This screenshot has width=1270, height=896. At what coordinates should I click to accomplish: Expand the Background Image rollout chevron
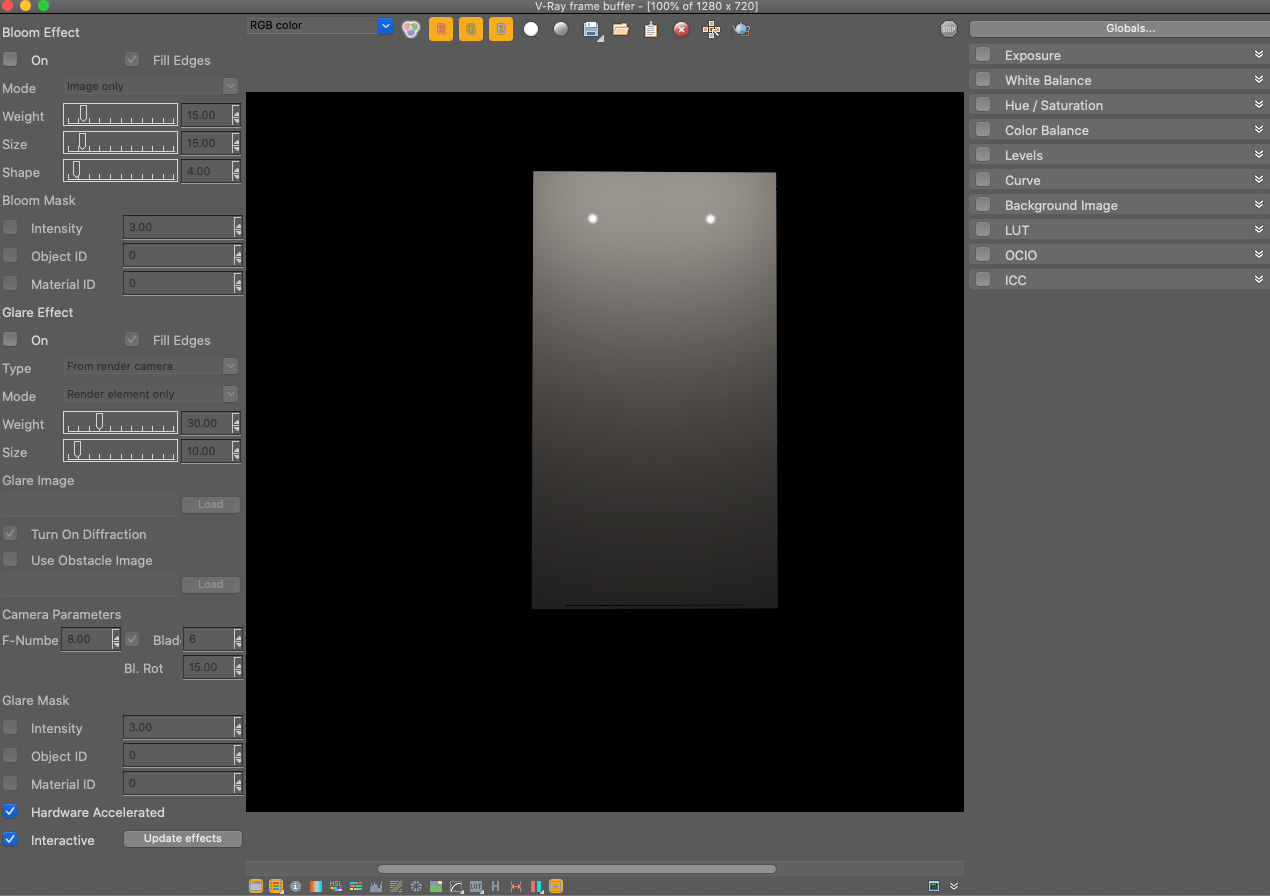pyautogui.click(x=1259, y=204)
